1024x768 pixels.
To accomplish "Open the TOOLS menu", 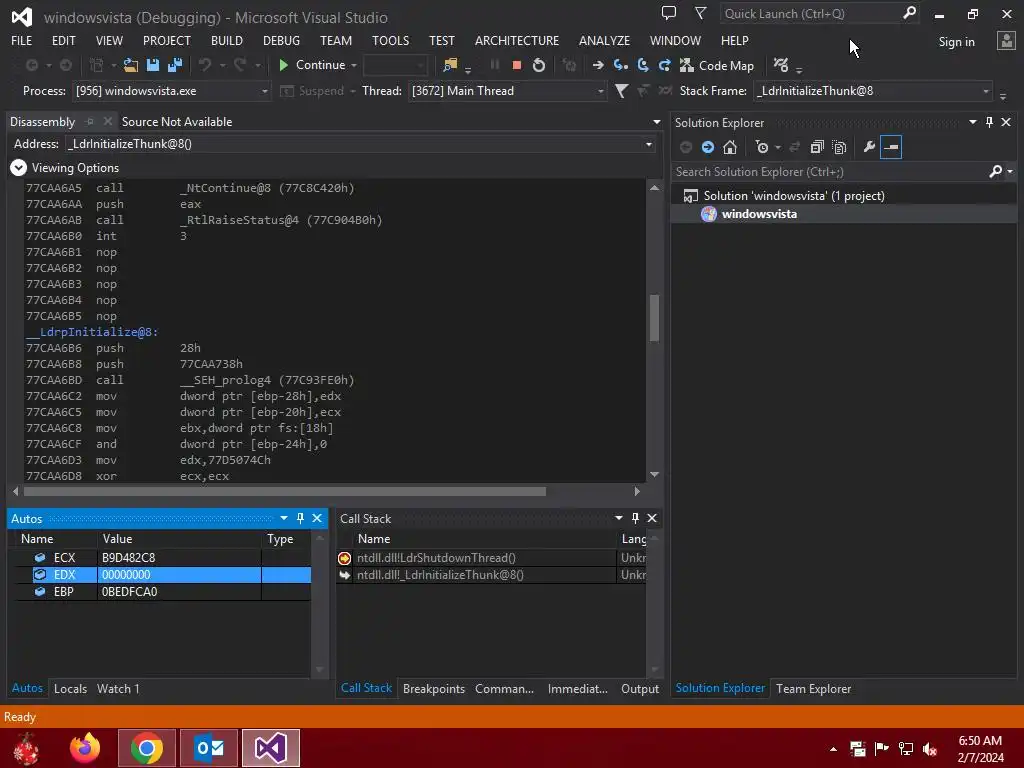I will point(391,40).
